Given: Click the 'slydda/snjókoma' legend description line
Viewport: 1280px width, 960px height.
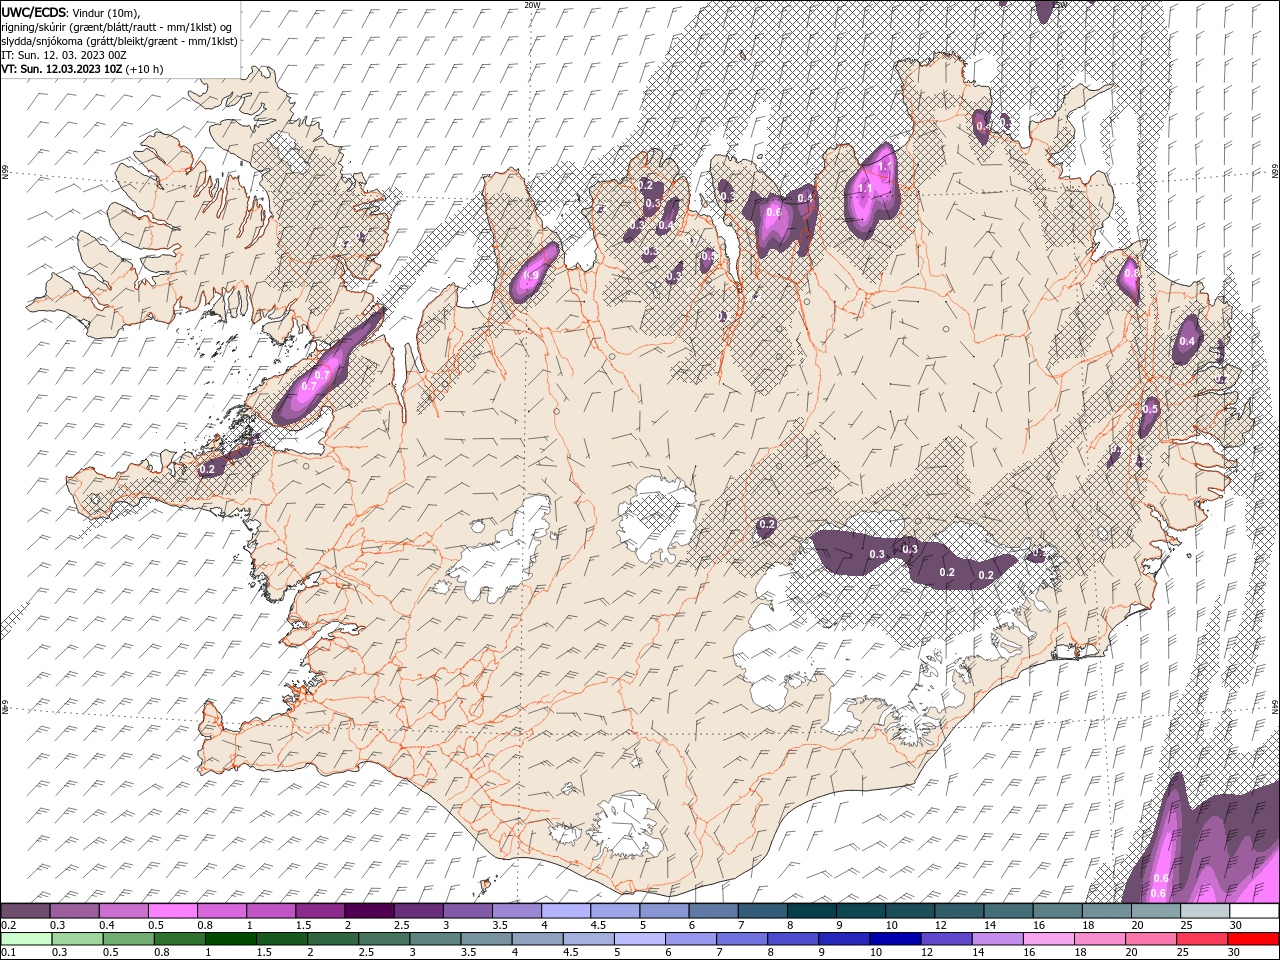Looking at the screenshot, I should 119,41.
